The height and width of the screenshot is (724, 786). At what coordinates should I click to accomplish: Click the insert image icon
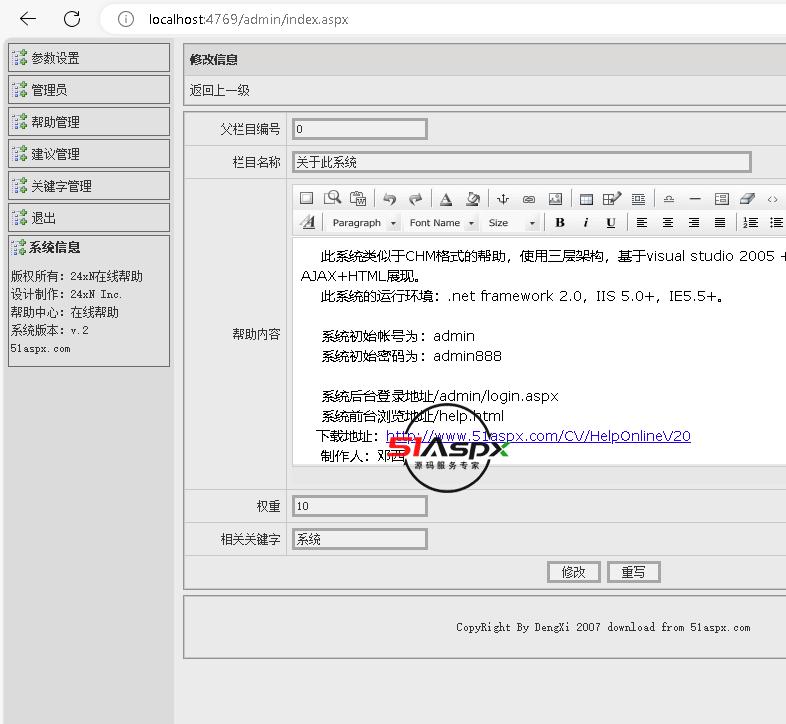[x=555, y=199]
